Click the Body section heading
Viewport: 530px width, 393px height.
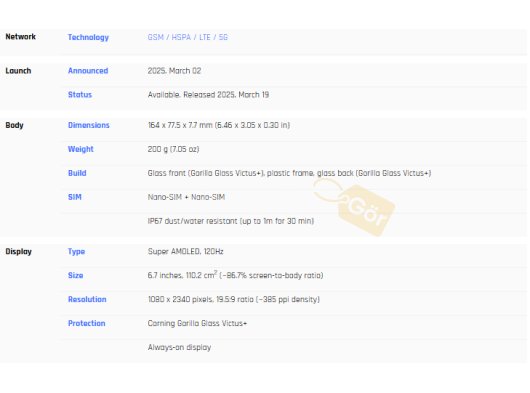click(x=15, y=125)
